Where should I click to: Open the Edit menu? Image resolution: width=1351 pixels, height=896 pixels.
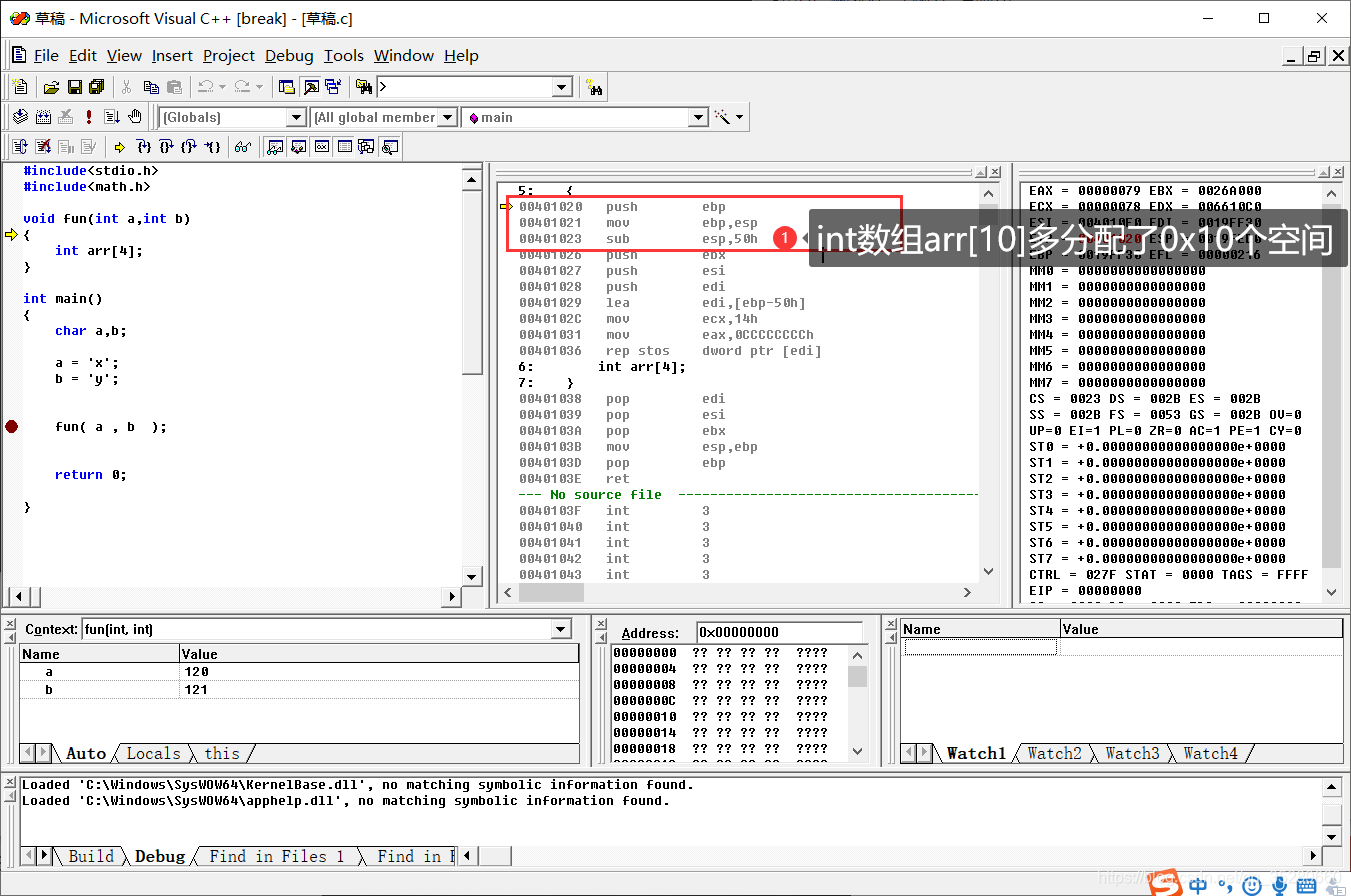pos(83,56)
